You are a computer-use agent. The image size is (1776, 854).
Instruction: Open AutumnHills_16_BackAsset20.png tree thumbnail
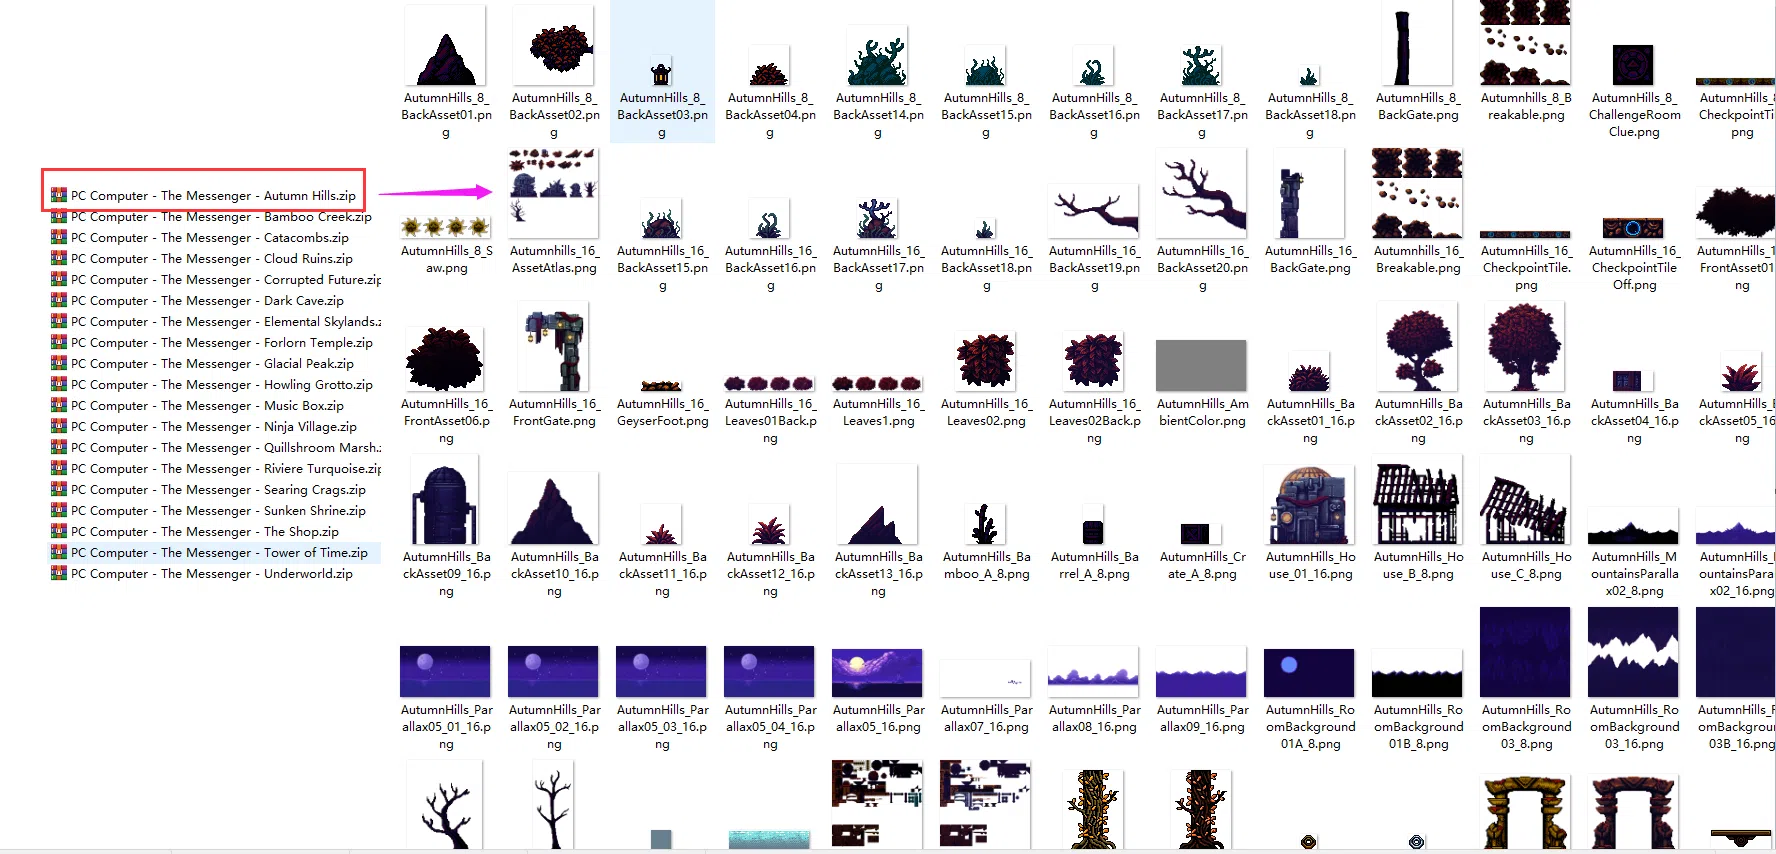1201,192
